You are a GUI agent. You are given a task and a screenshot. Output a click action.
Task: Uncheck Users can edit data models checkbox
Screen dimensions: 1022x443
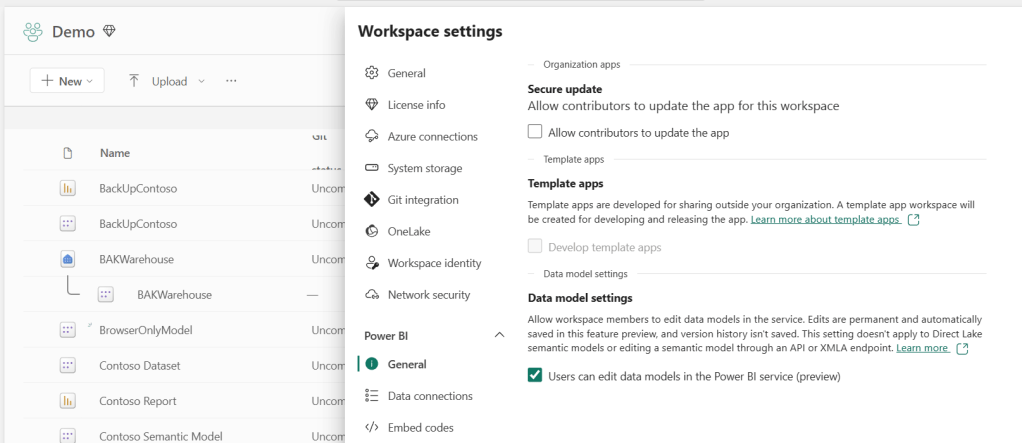click(x=535, y=376)
